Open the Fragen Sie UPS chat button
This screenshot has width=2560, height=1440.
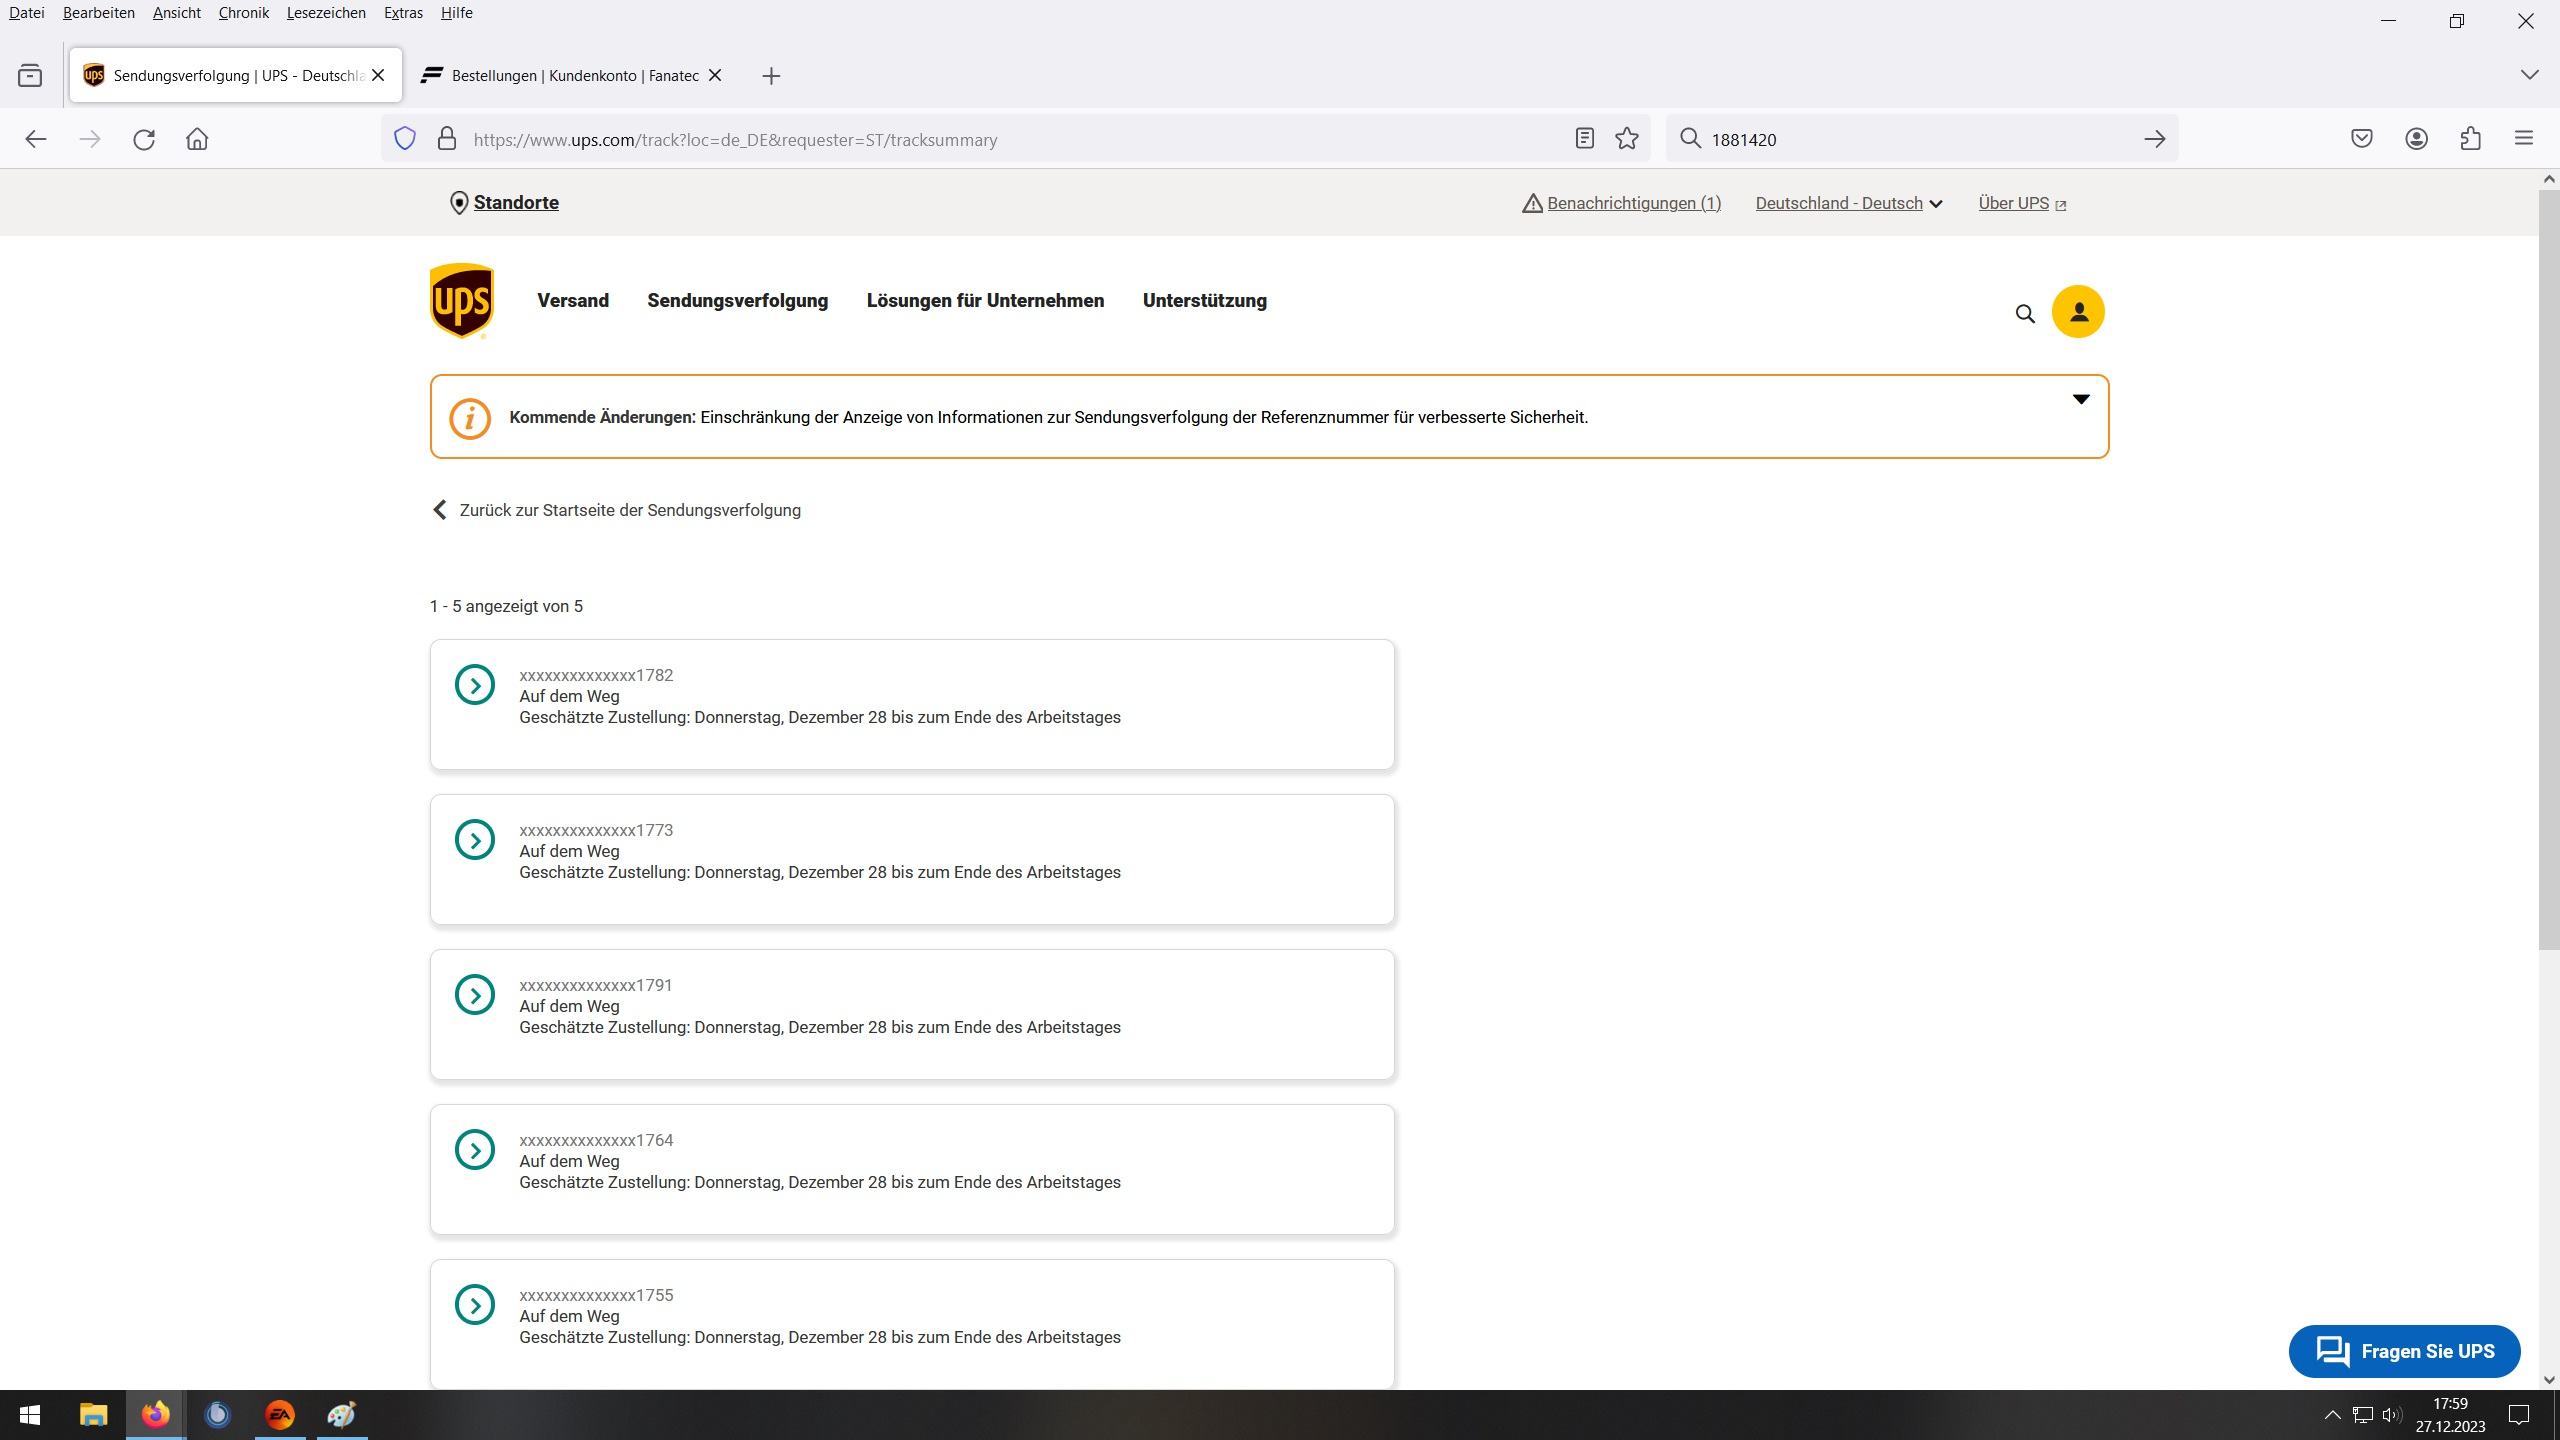pyautogui.click(x=2404, y=1351)
